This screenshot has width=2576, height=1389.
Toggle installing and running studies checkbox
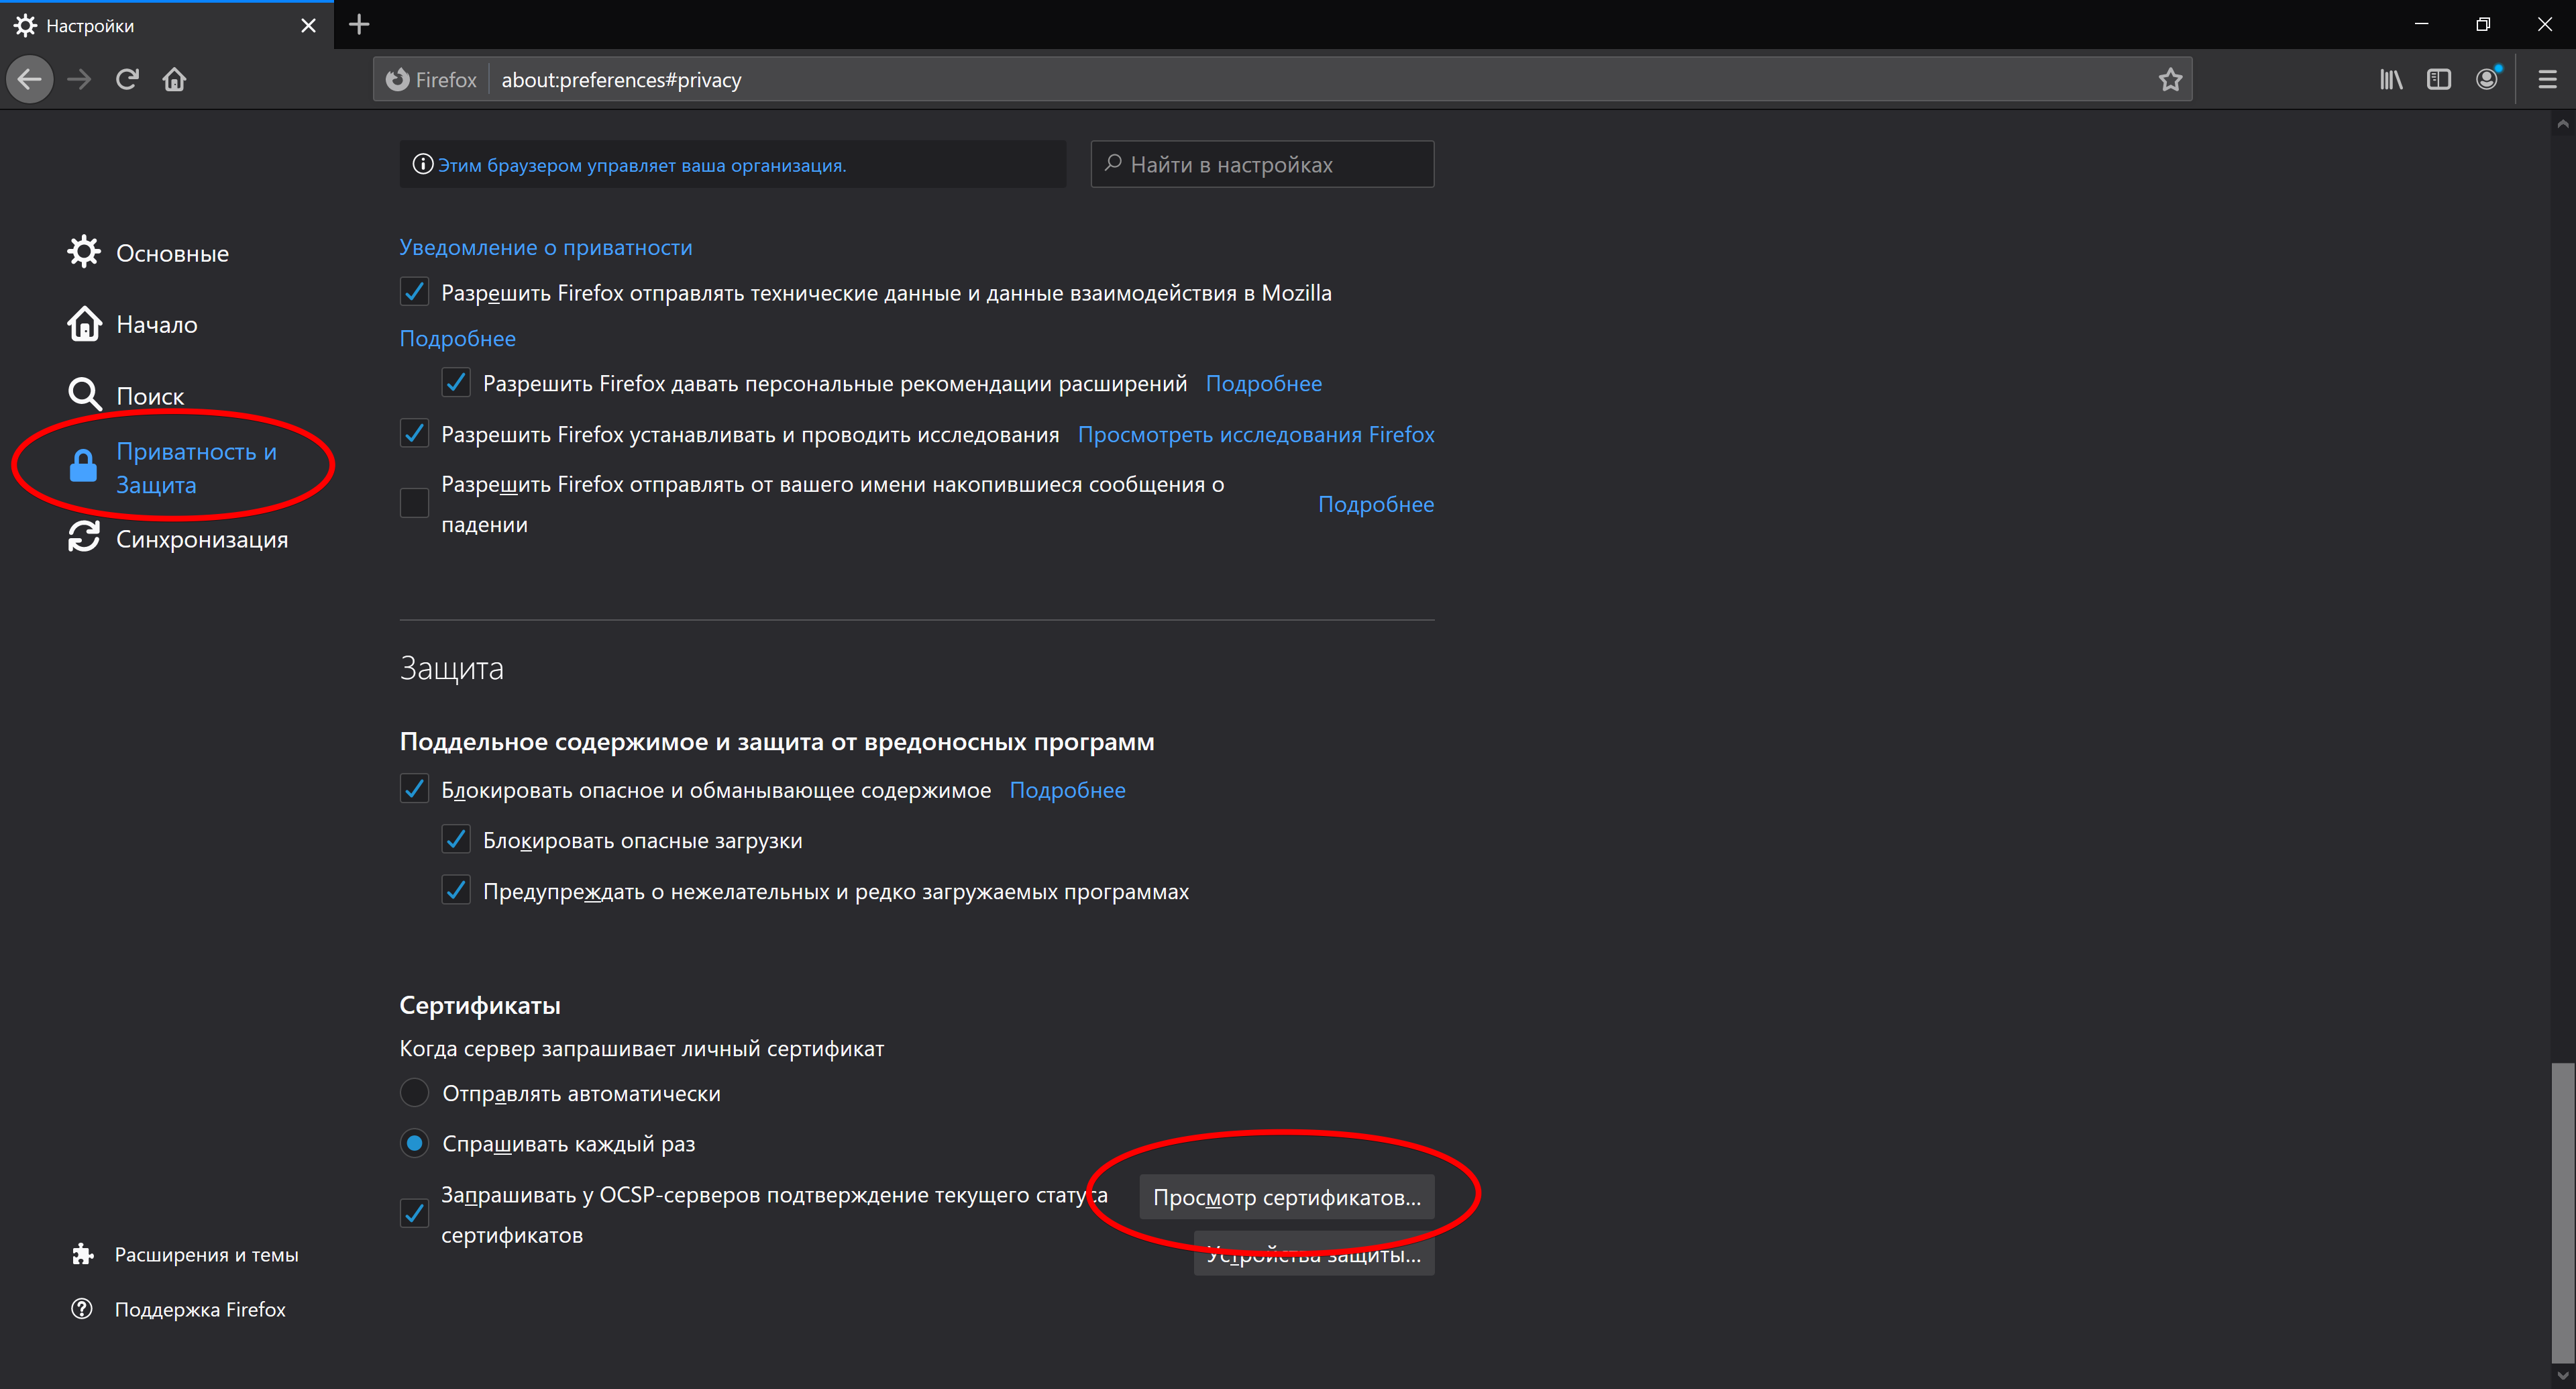tap(414, 433)
